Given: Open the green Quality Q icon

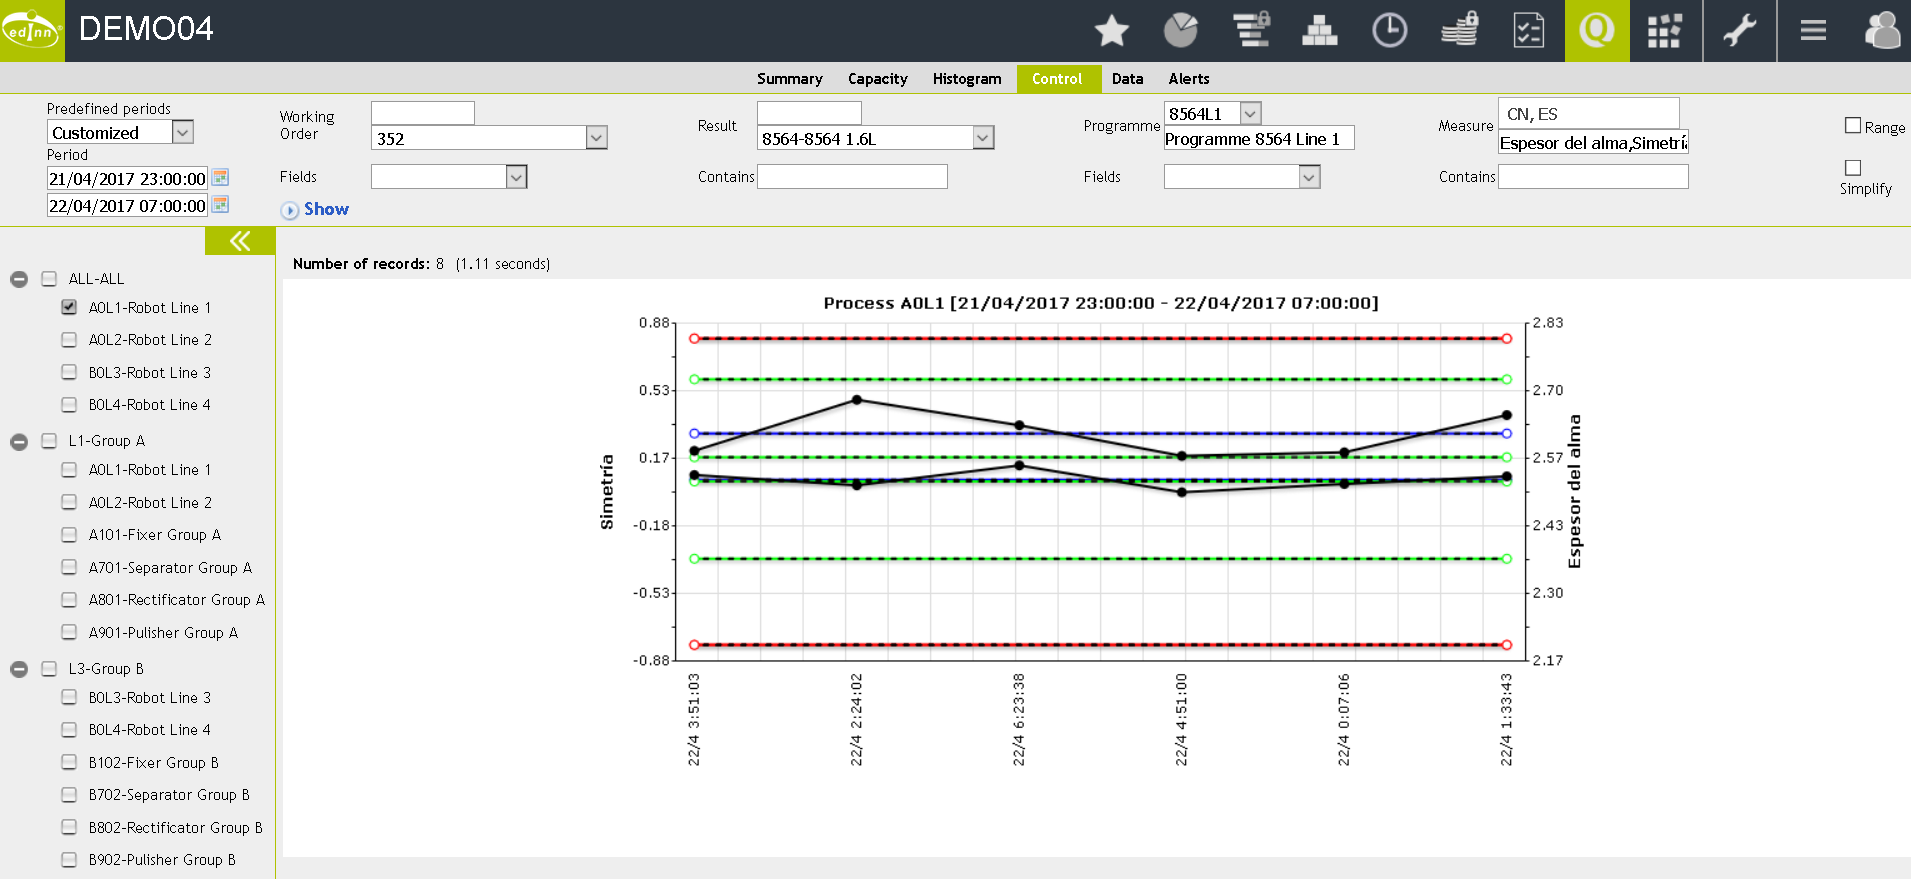Looking at the screenshot, I should coord(1597,31).
